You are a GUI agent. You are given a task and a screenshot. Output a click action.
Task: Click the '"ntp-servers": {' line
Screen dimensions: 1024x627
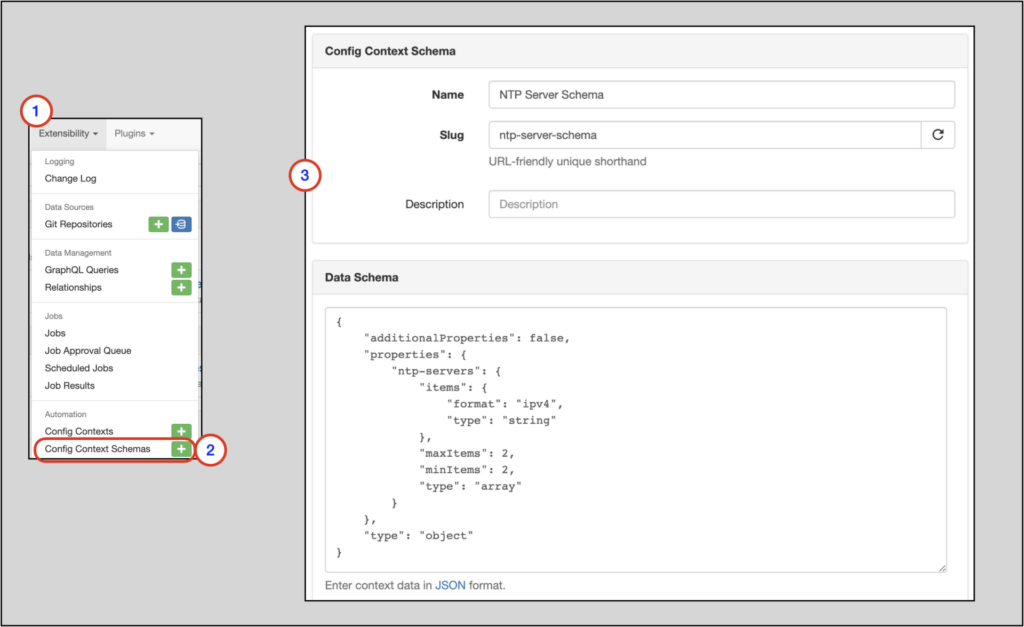point(446,371)
